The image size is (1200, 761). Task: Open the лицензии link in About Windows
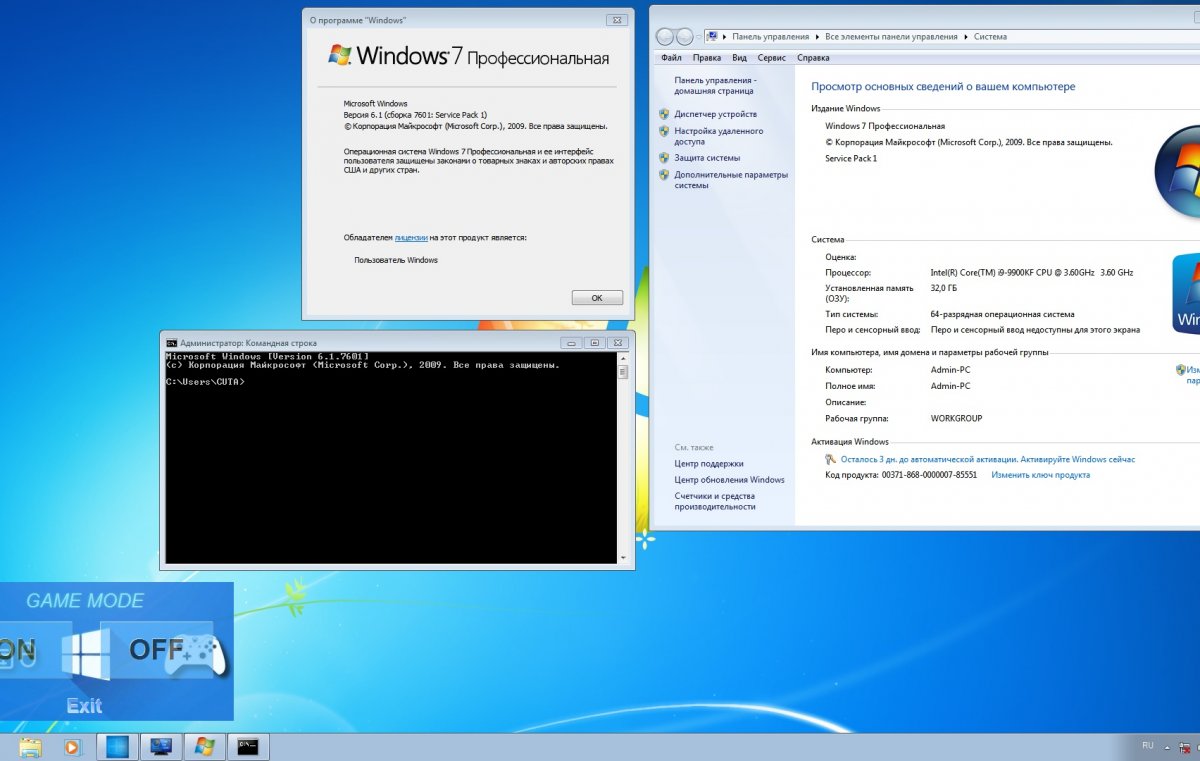coord(411,238)
